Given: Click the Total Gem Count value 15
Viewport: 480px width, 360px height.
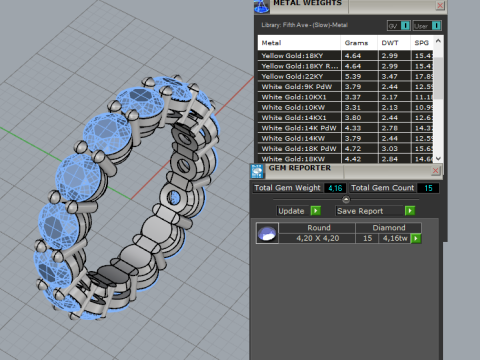Looking at the screenshot, I should (x=428, y=188).
